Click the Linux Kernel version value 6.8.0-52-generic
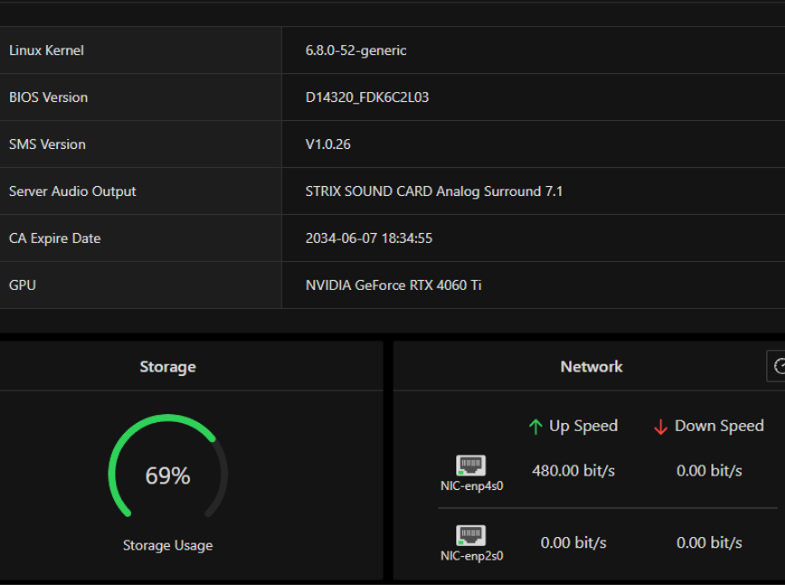Screen dimensions: 785x585 point(356,50)
